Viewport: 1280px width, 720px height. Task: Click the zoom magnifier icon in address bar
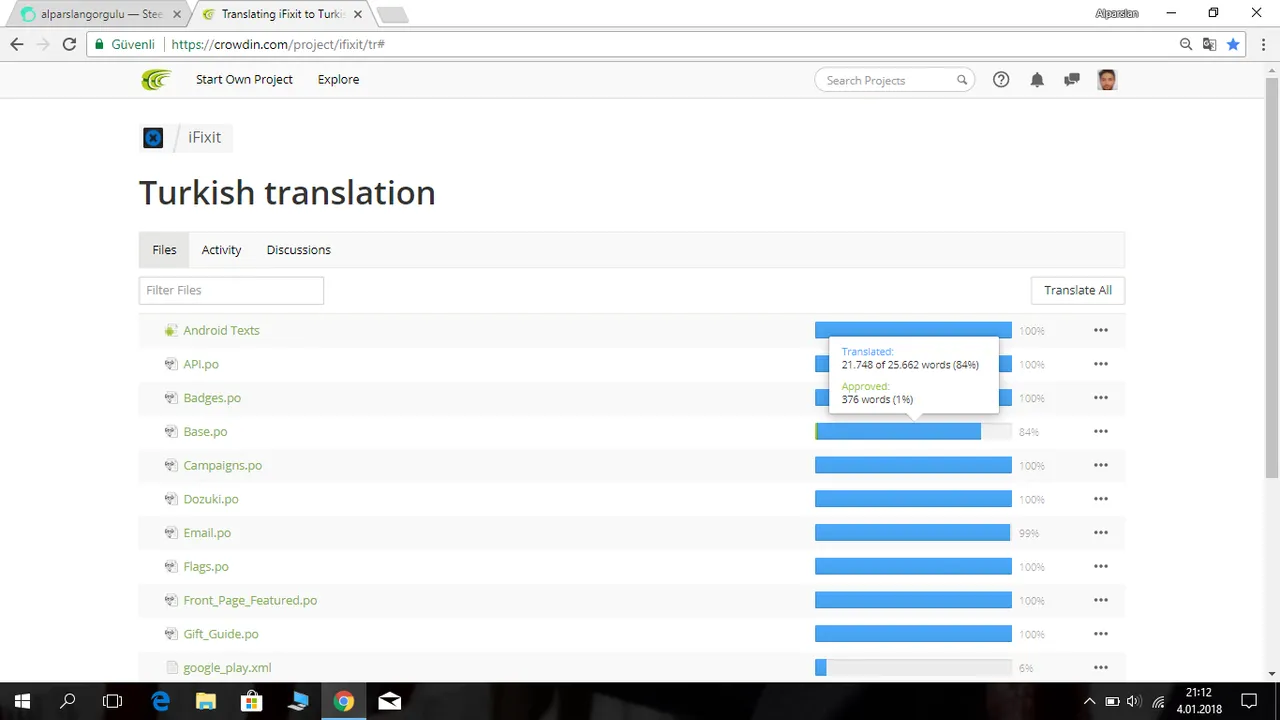[1186, 44]
